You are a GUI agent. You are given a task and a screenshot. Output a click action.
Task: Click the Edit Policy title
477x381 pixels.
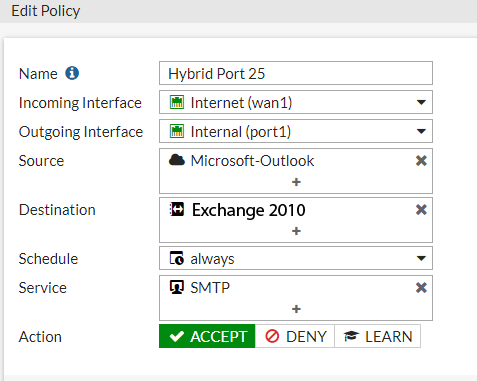pos(46,11)
